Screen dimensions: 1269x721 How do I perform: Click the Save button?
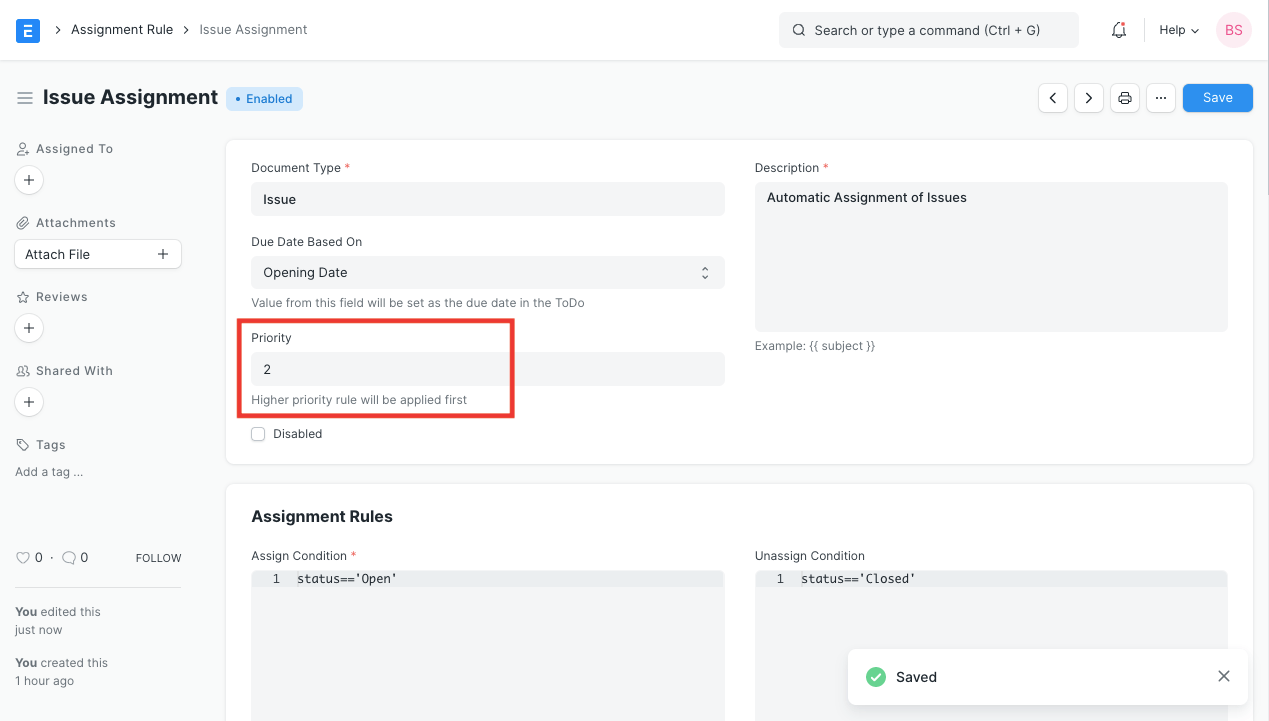1217,98
